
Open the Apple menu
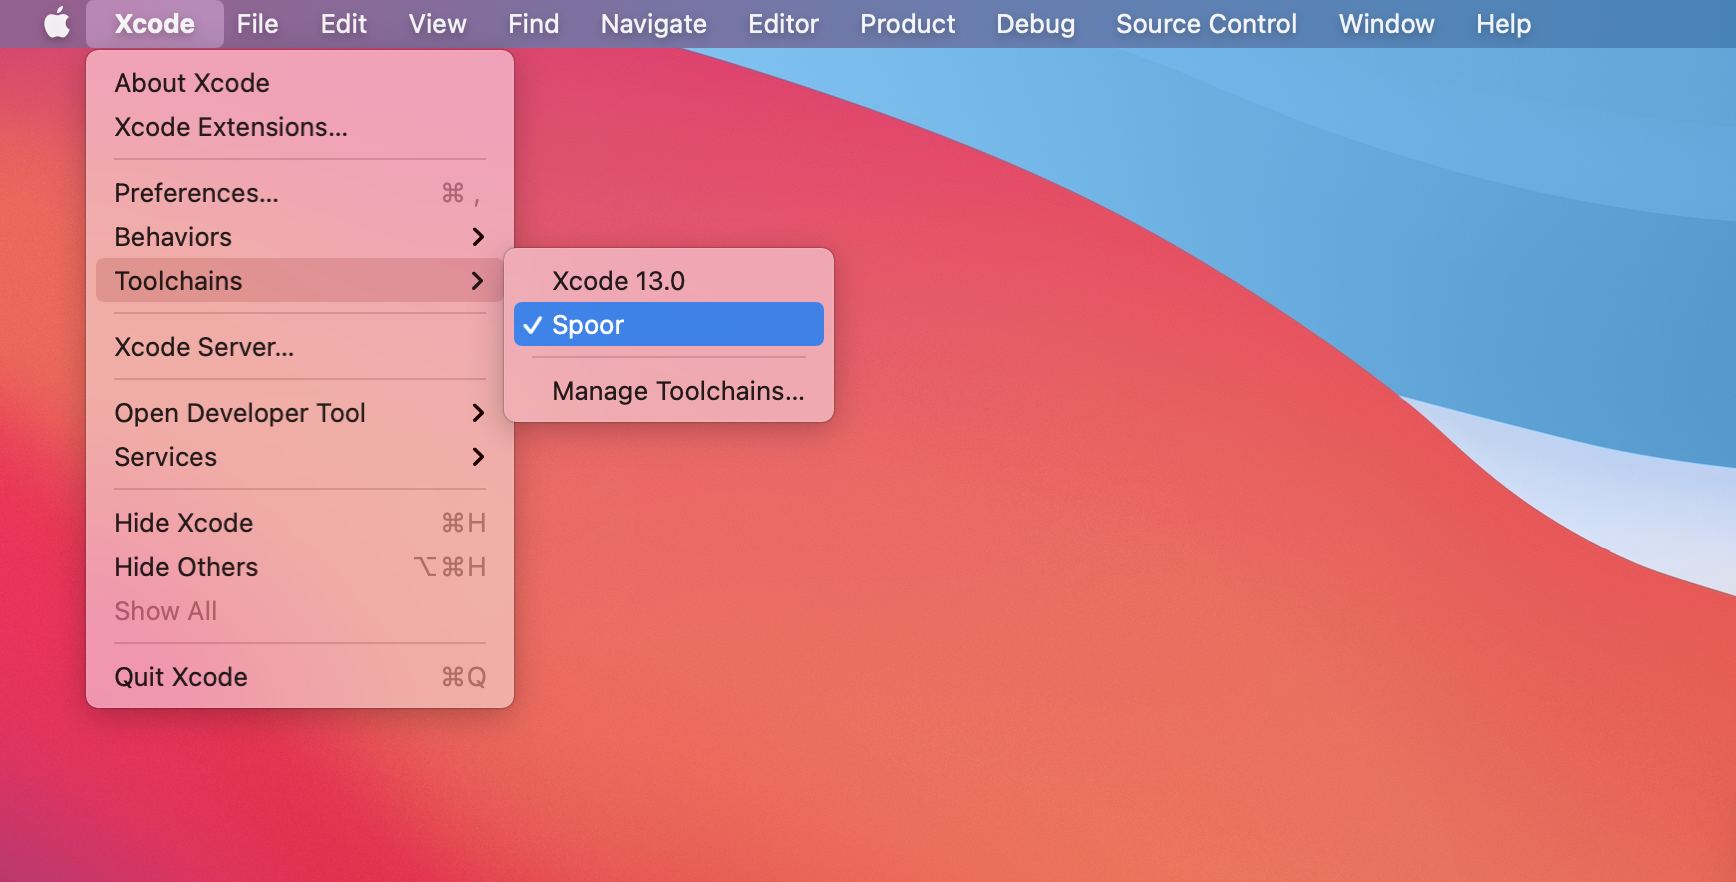tap(57, 23)
